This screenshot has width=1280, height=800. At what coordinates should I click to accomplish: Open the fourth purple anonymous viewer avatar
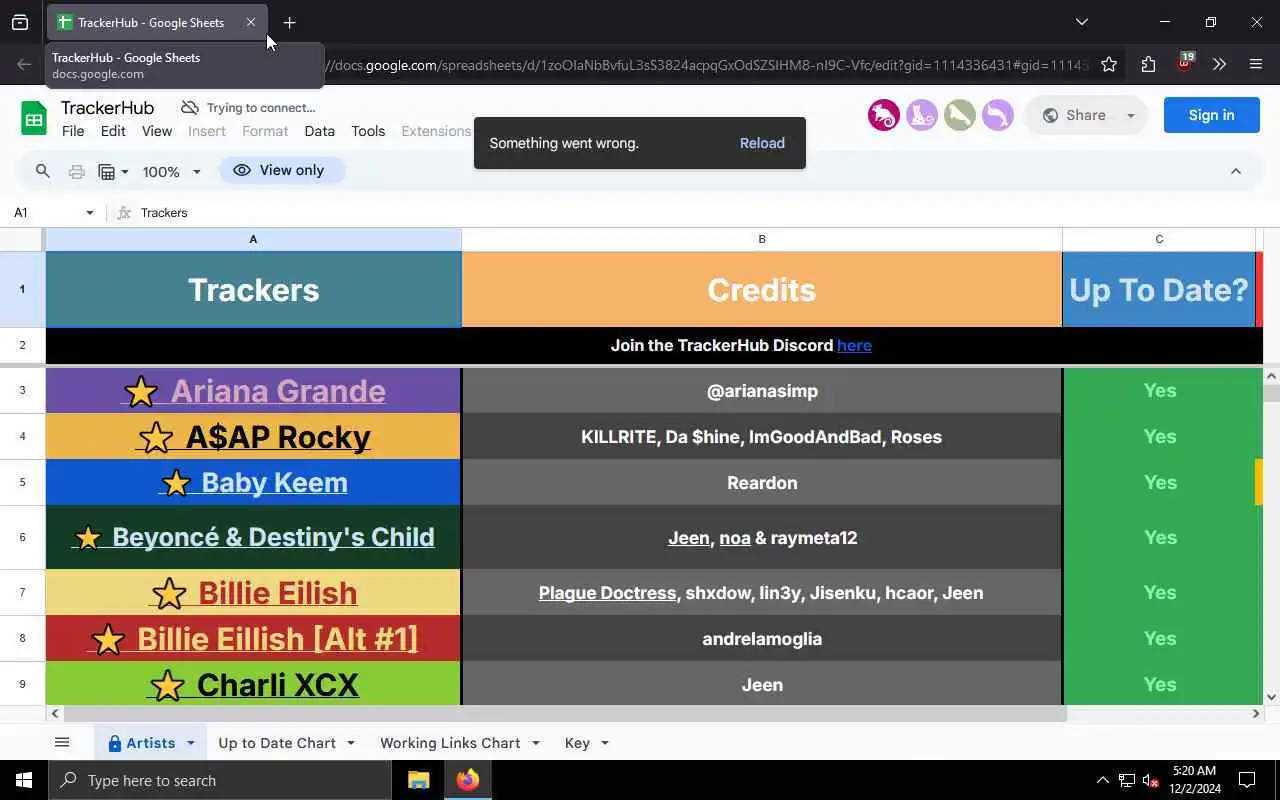(998, 116)
